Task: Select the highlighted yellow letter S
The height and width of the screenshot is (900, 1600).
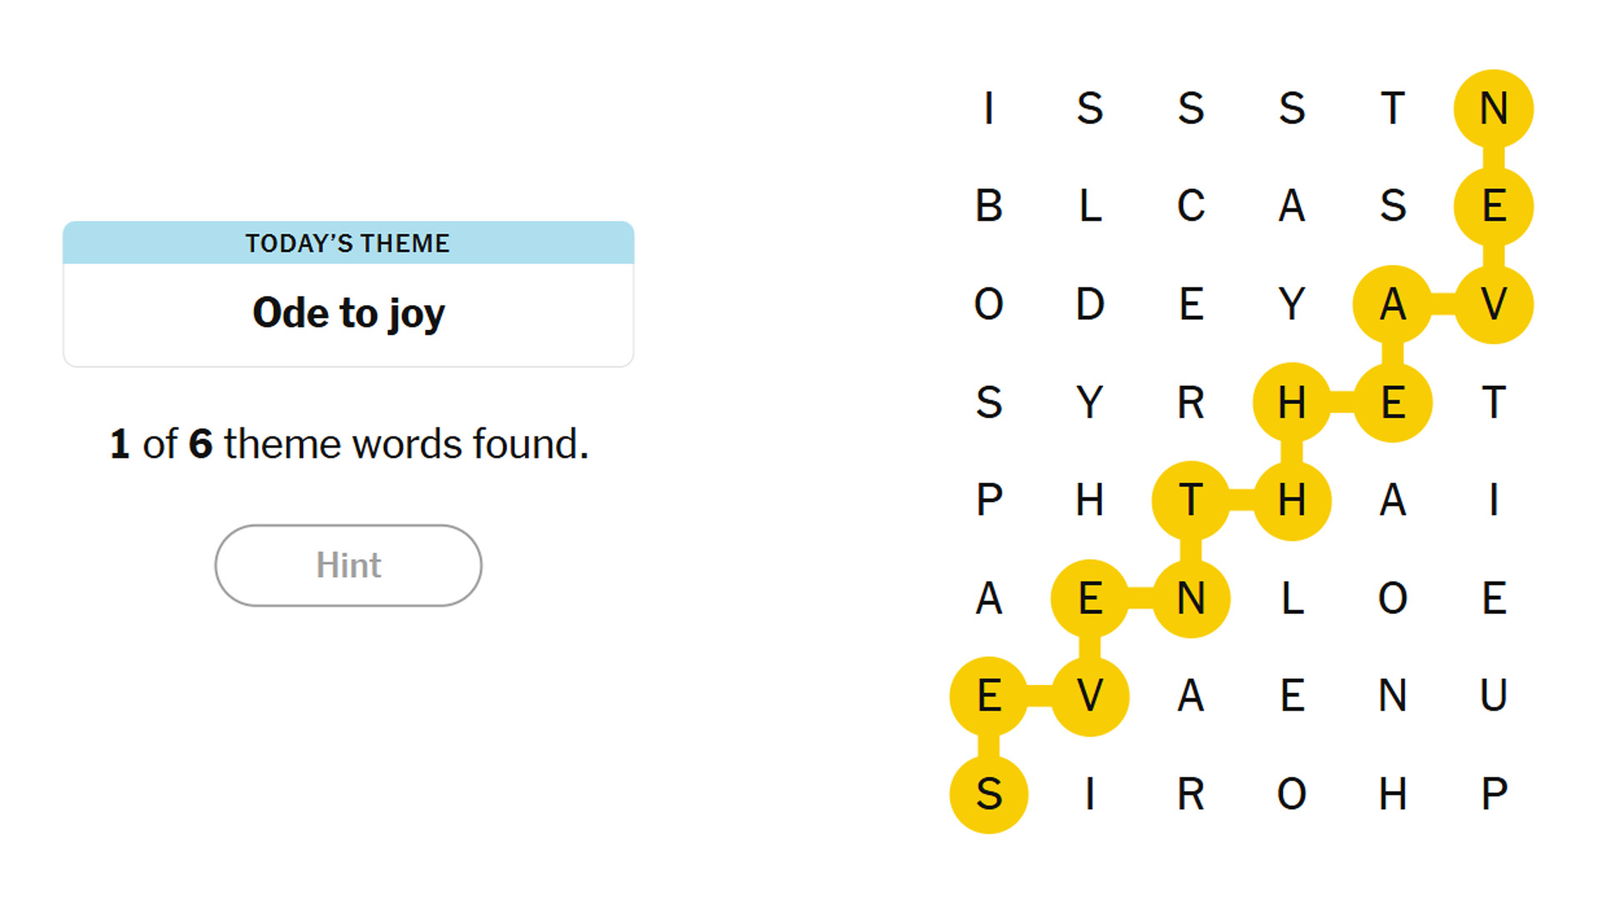Action: point(989,794)
